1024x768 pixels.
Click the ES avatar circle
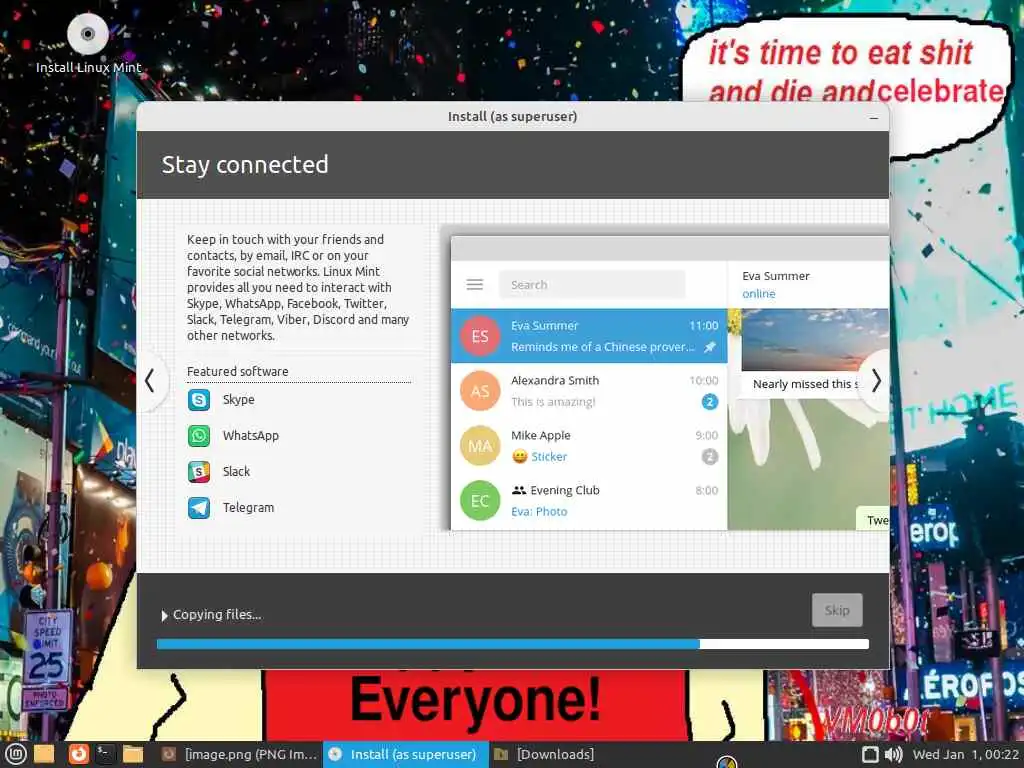click(480, 336)
